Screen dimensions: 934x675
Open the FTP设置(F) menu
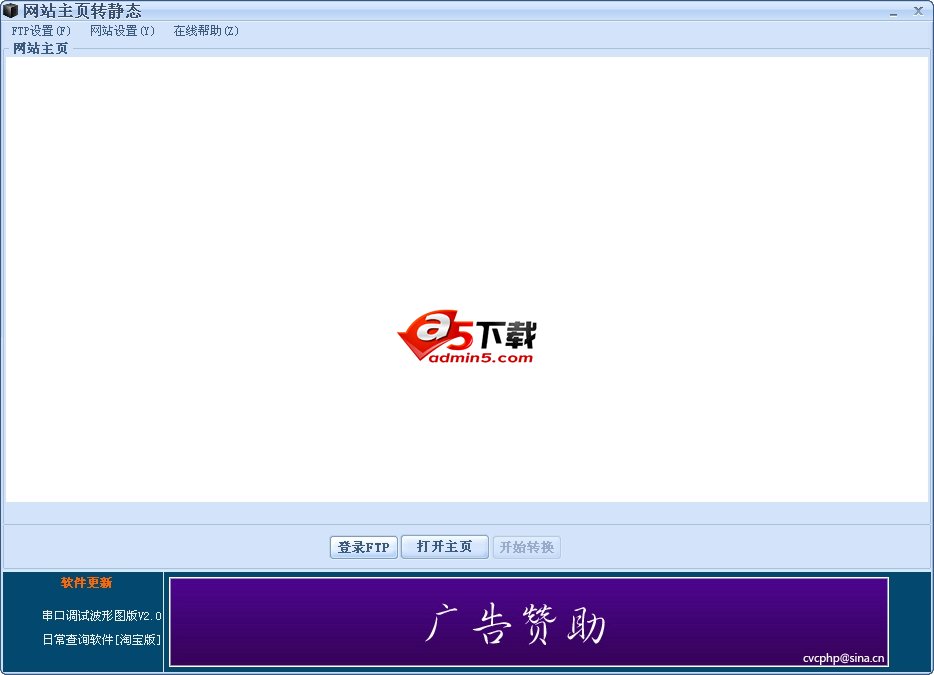click(x=41, y=31)
